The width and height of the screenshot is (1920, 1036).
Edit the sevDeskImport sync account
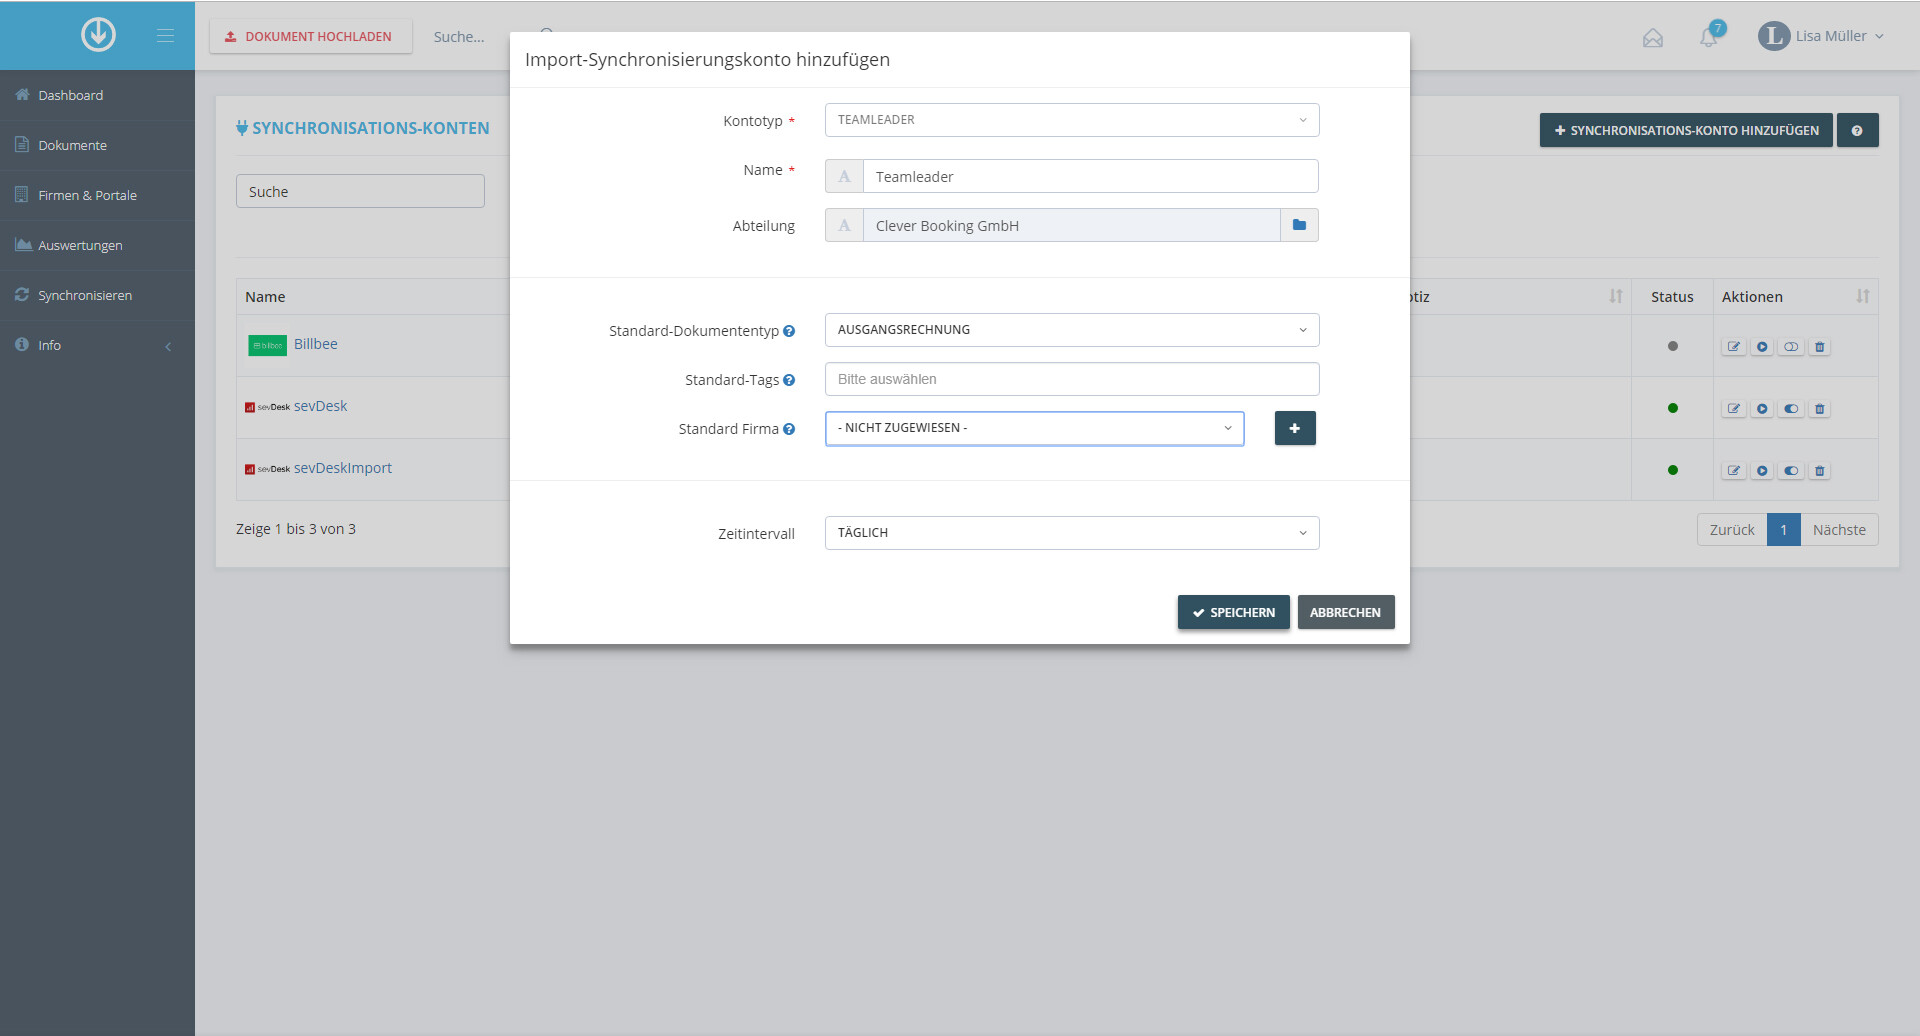(x=1734, y=471)
